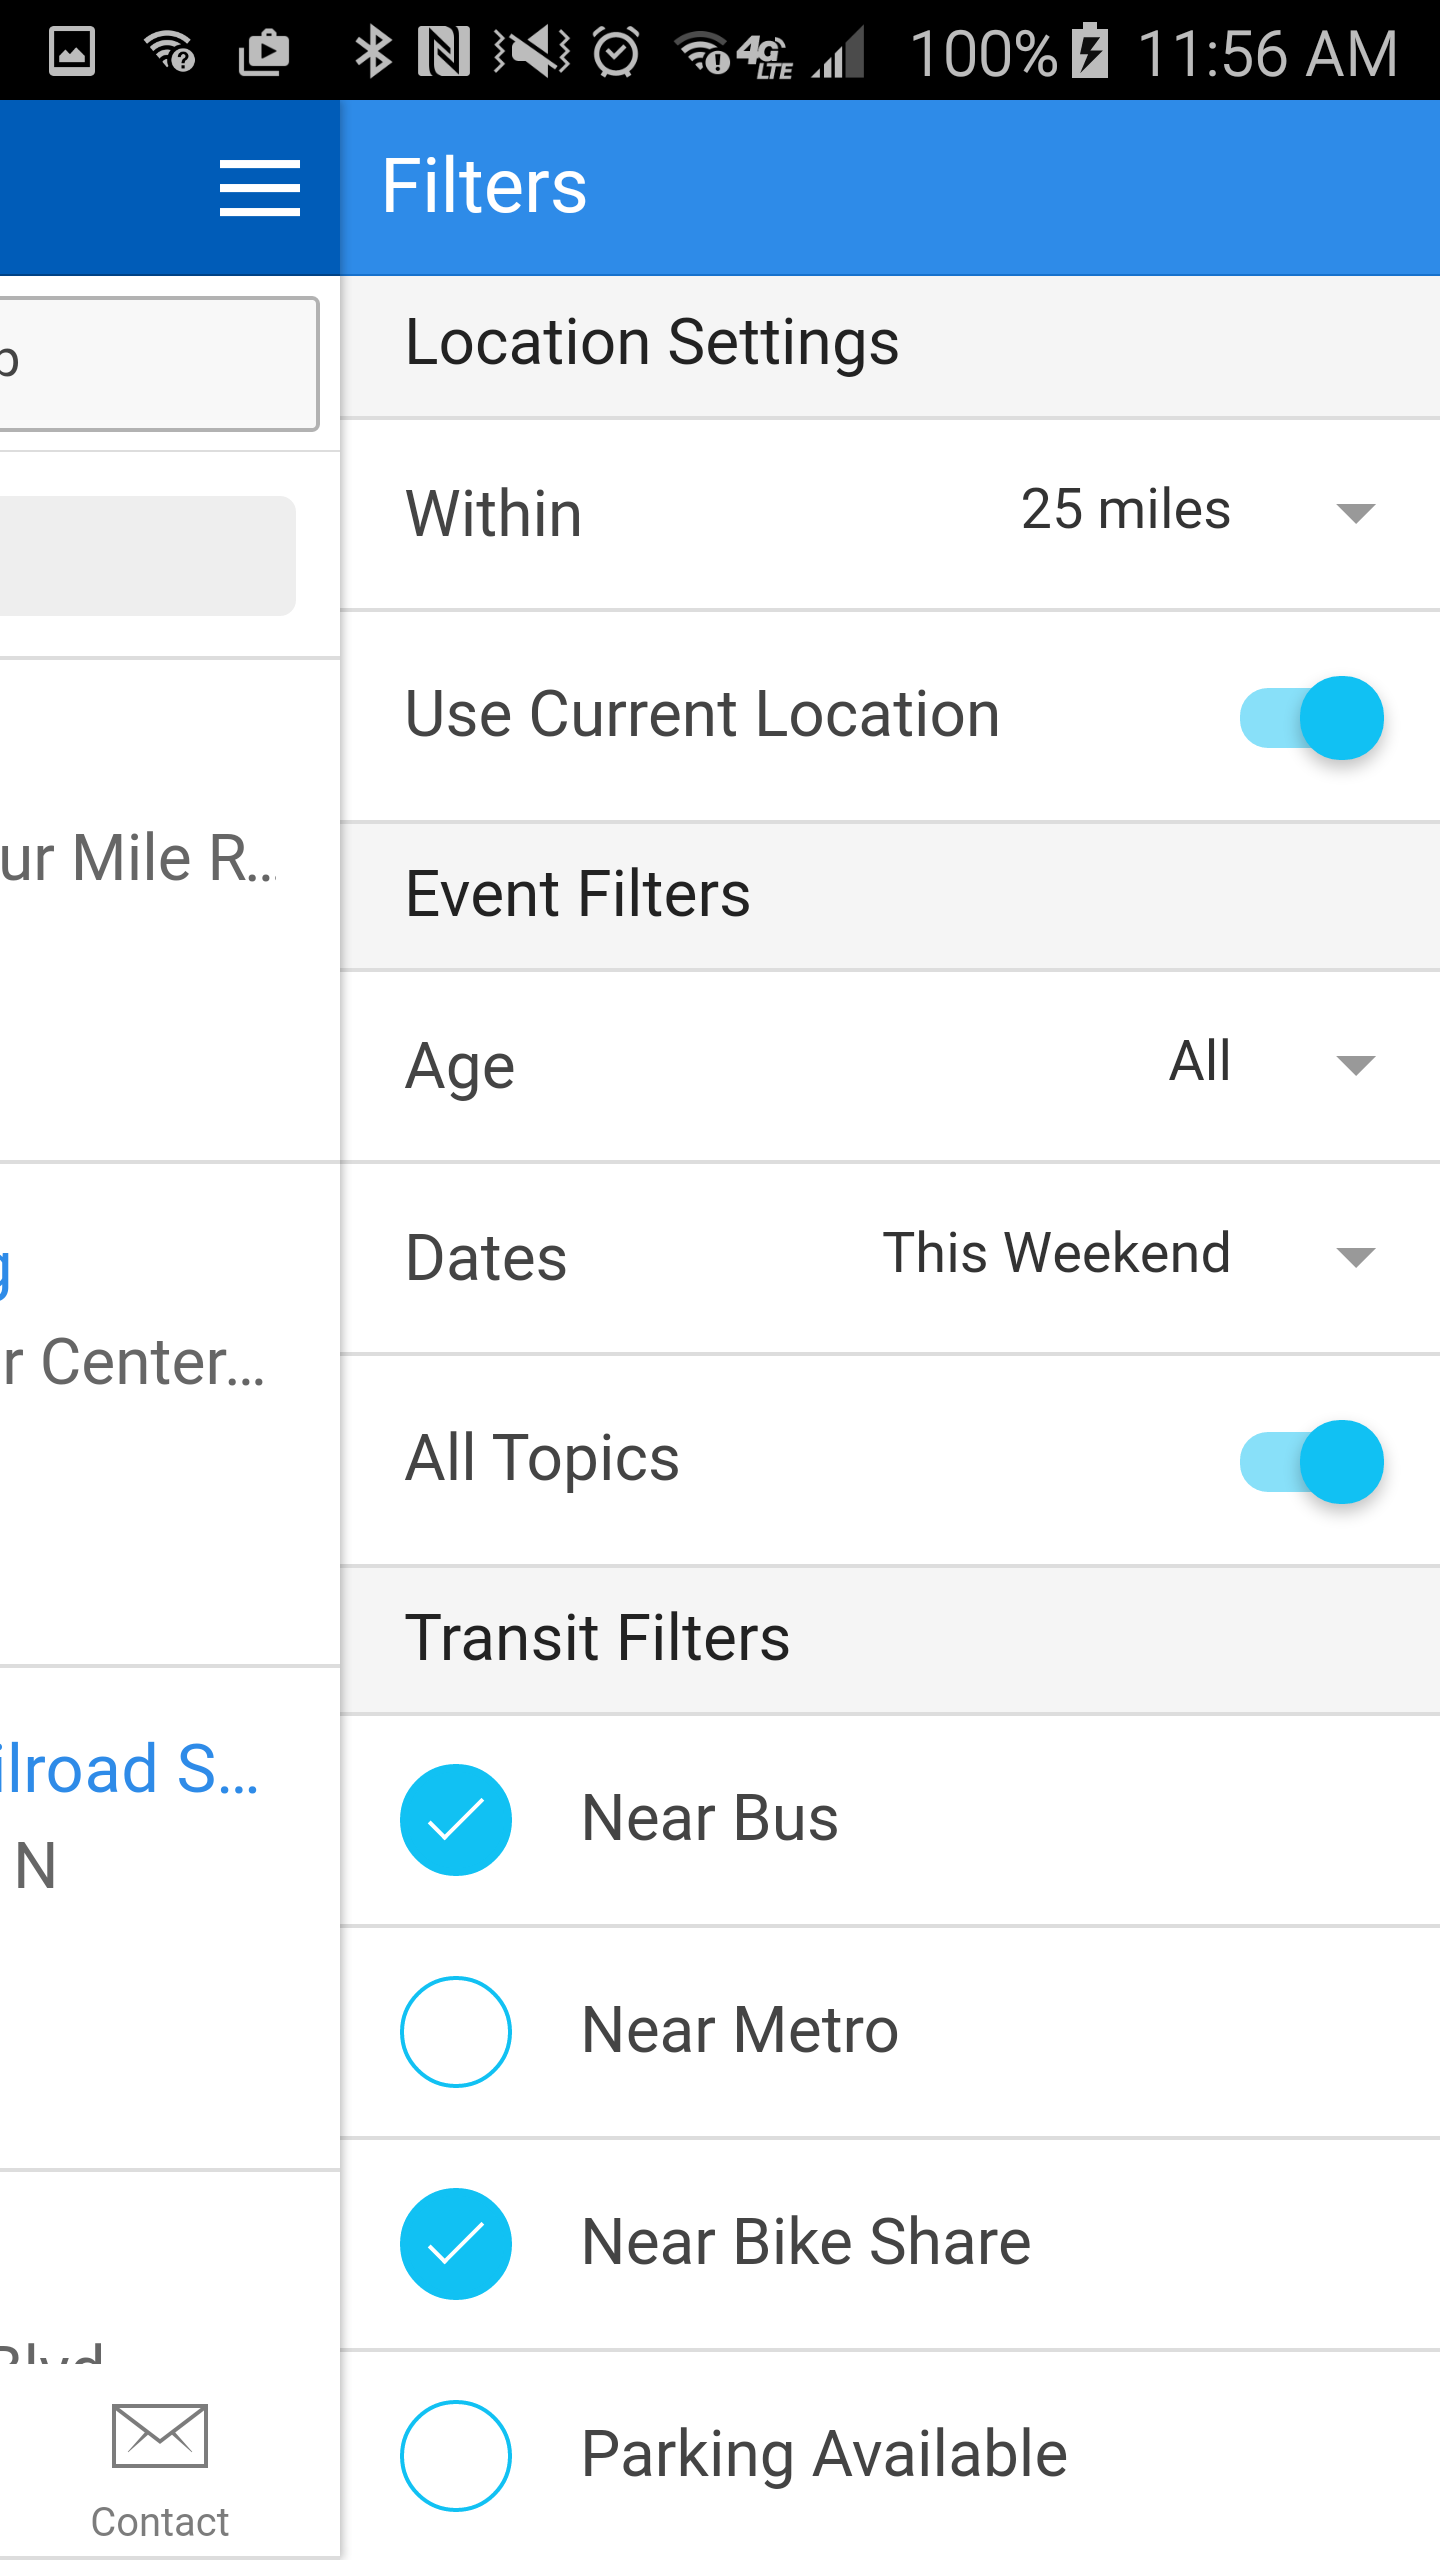Tap the muted sound status icon
Viewport: 1440px width, 2560px height.
(532, 52)
